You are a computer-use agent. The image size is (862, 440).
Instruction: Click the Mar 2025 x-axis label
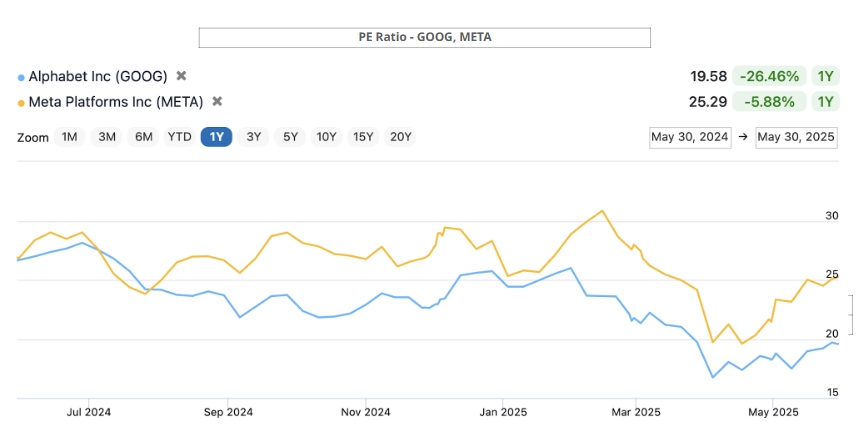tap(636, 412)
